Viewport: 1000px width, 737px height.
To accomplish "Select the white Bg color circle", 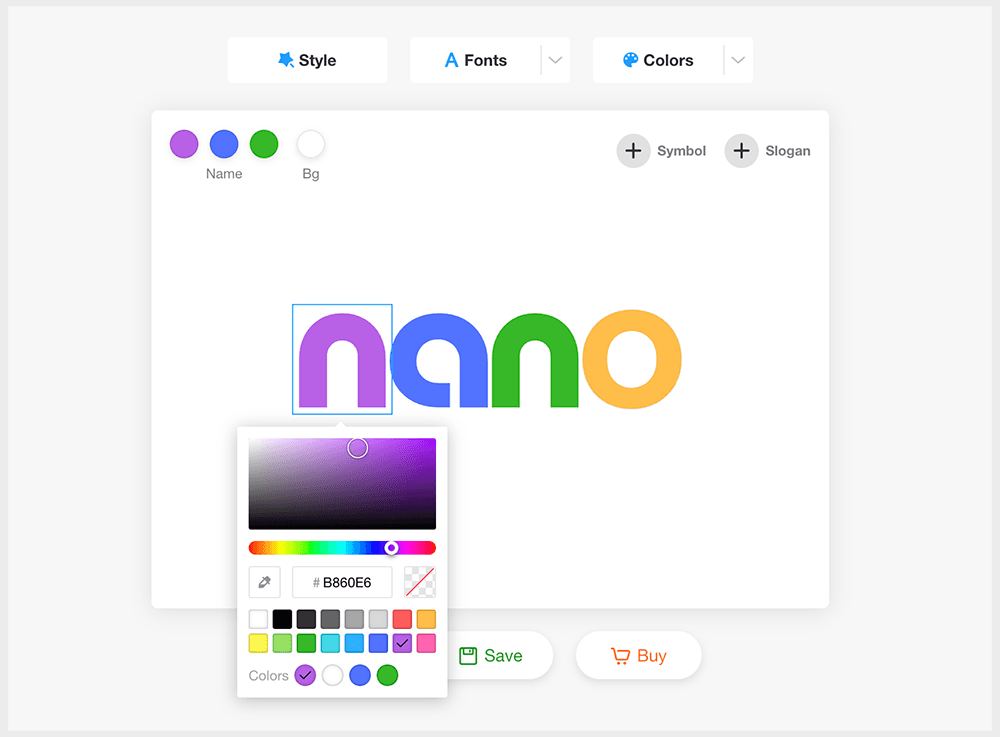I will [311, 144].
